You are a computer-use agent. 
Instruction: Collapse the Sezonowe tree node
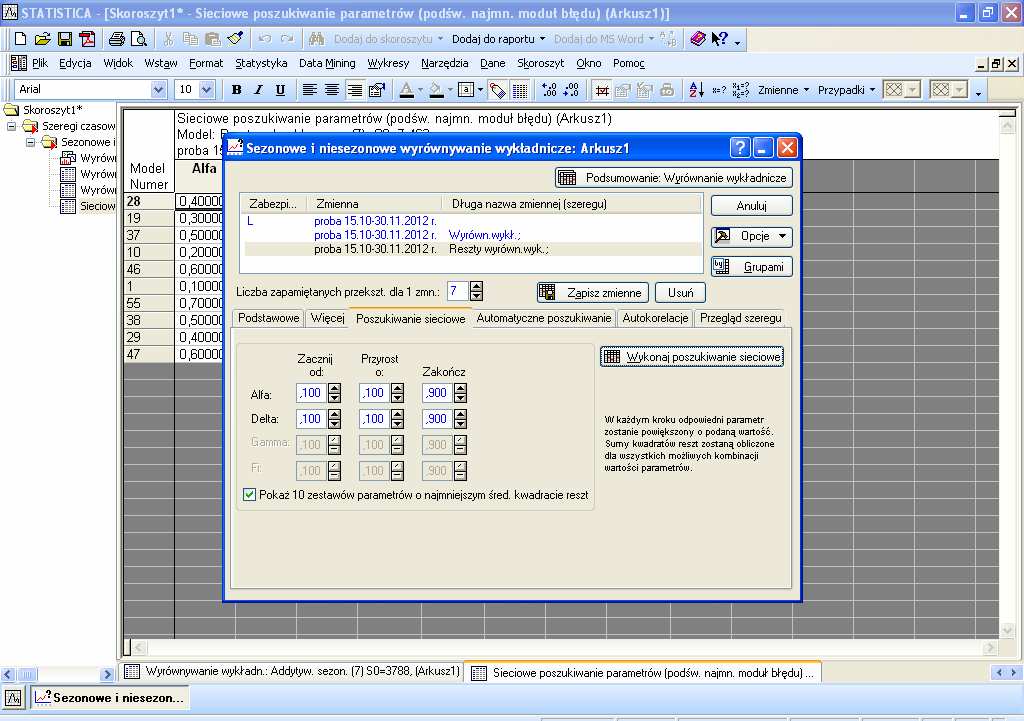[30, 142]
